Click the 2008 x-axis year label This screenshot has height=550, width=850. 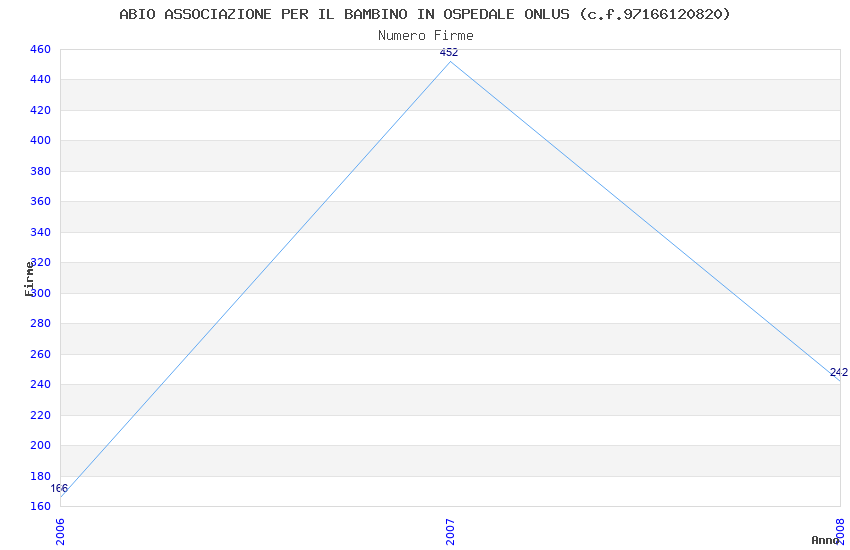[840, 532]
